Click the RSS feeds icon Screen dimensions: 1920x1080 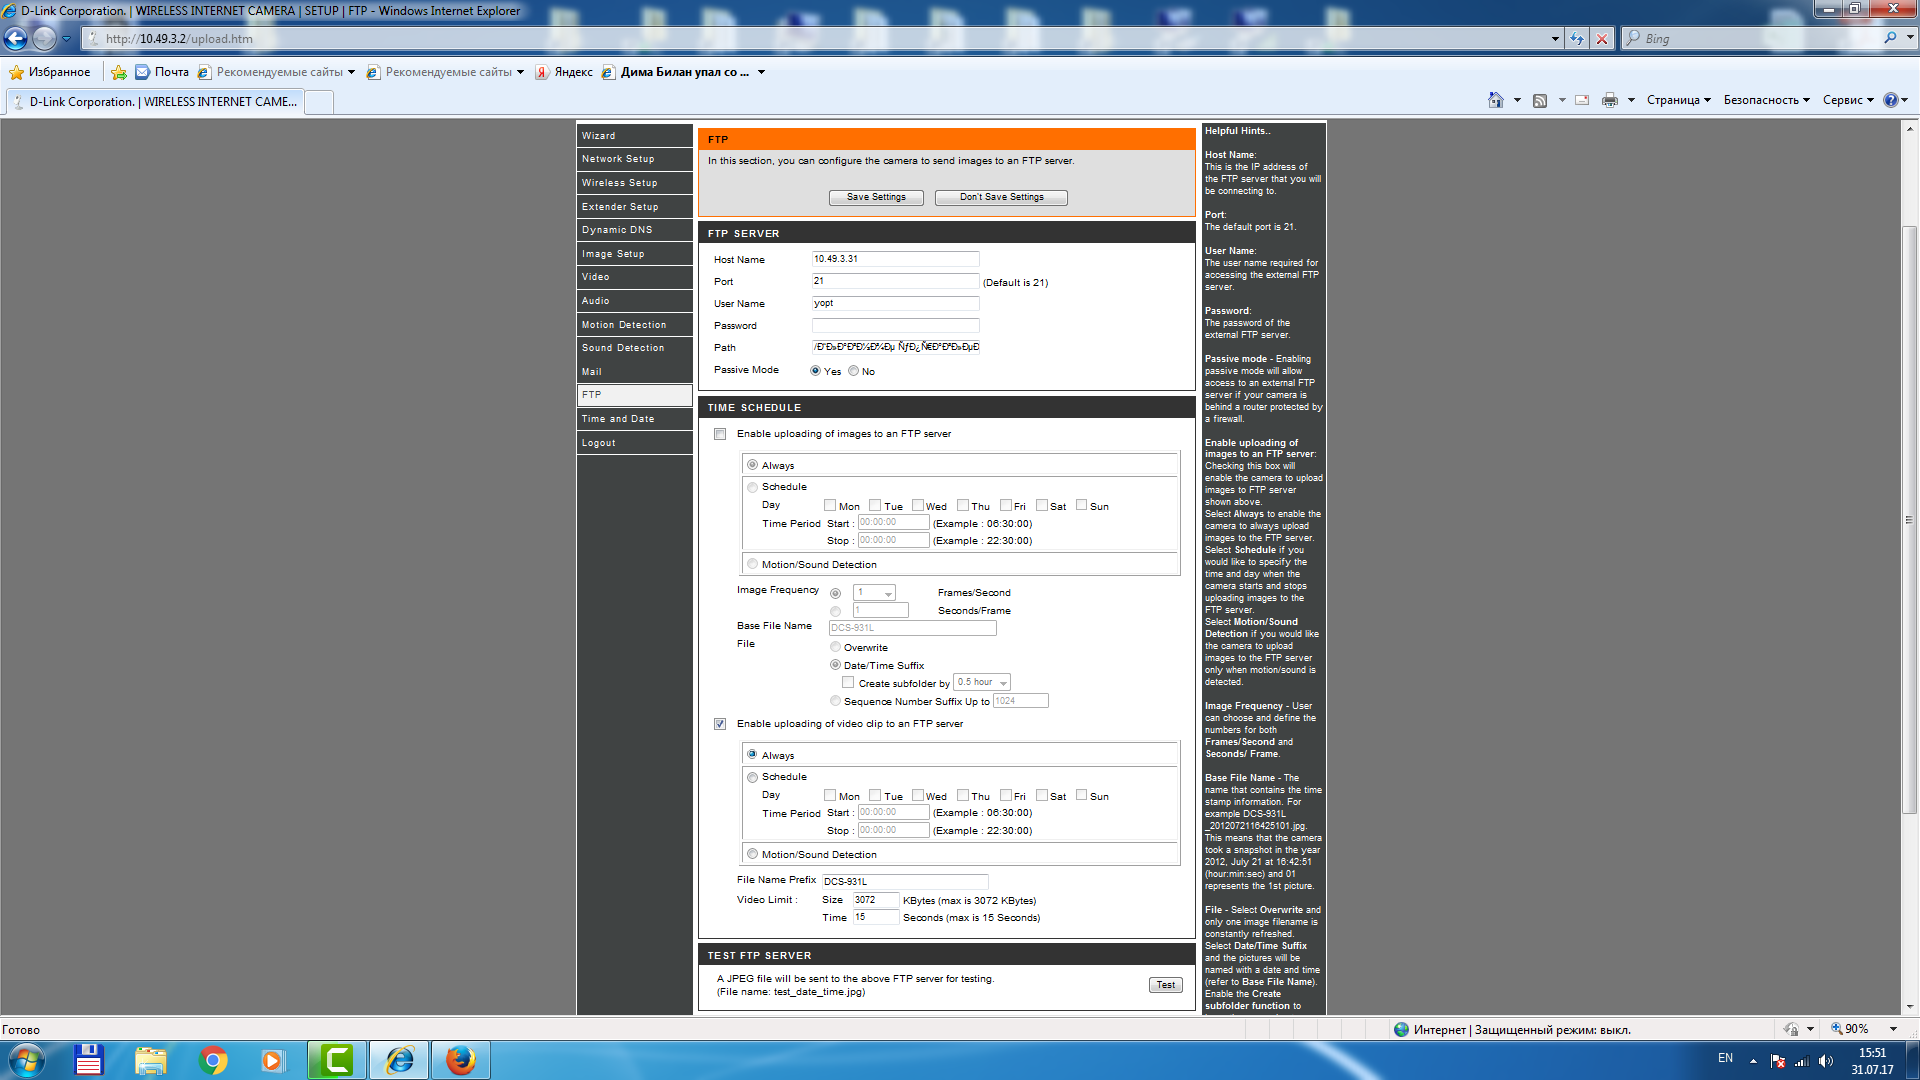(1540, 100)
